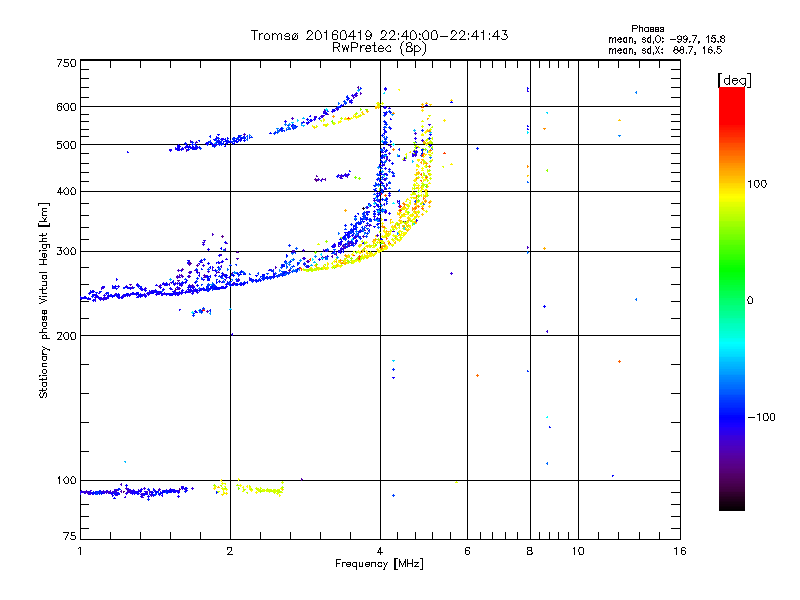Viewport: 800px width, 600px height.
Task: Click the x-axis '16' tick label
Action: coord(680,551)
